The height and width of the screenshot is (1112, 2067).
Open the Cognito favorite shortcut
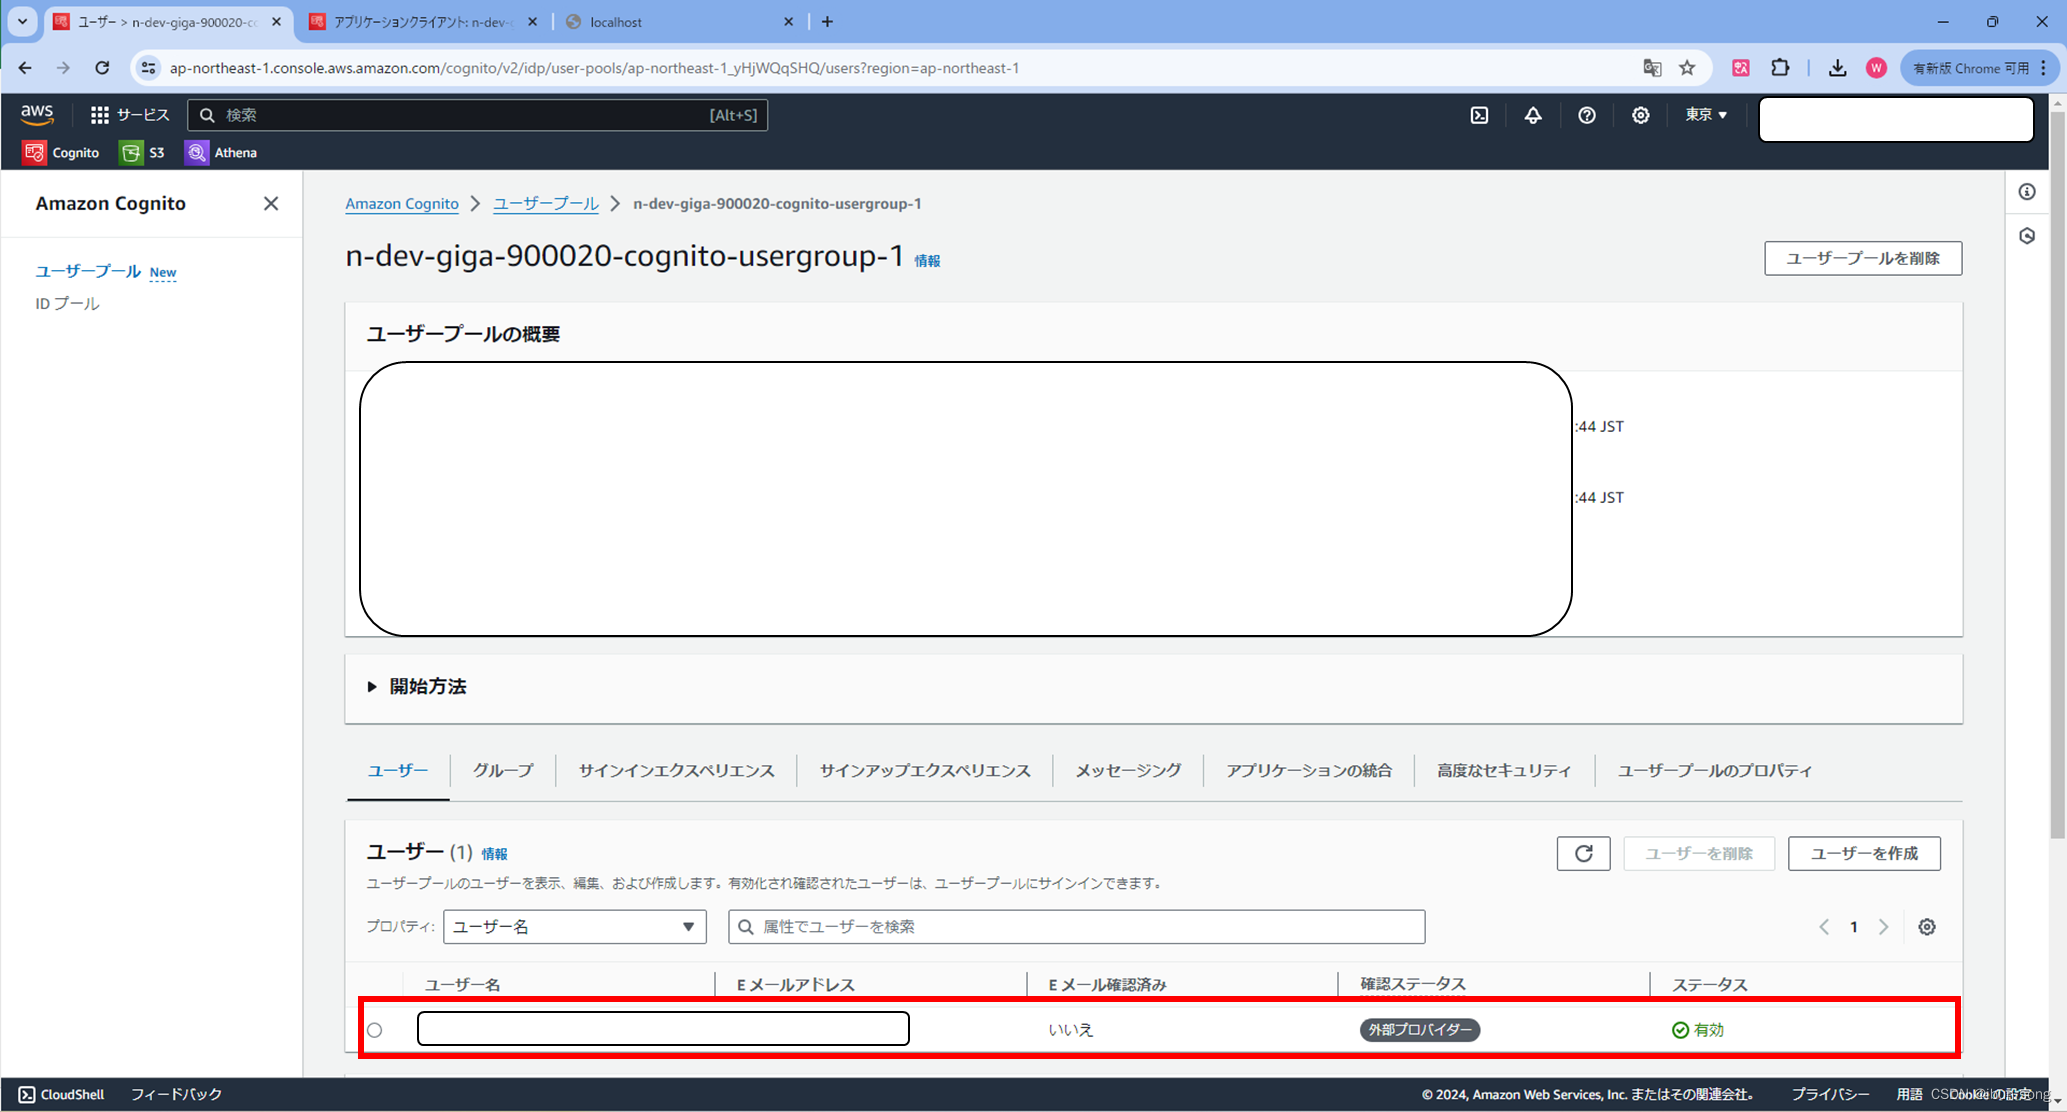(61, 152)
